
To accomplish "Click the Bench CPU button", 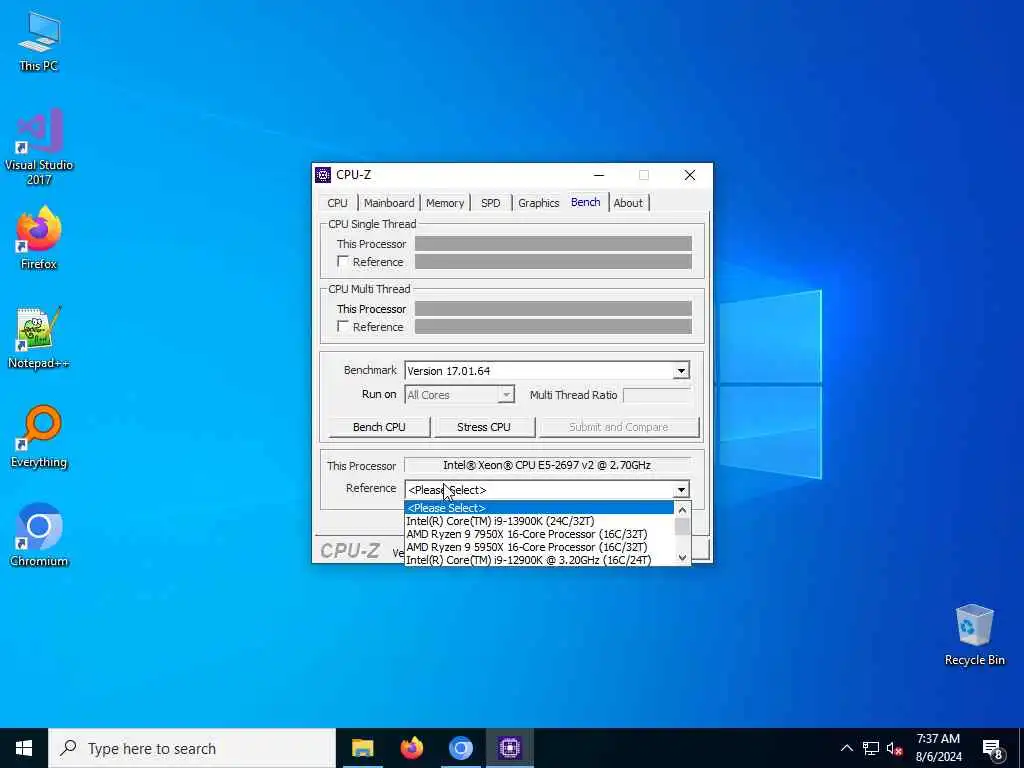I will click(x=379, y=427).
